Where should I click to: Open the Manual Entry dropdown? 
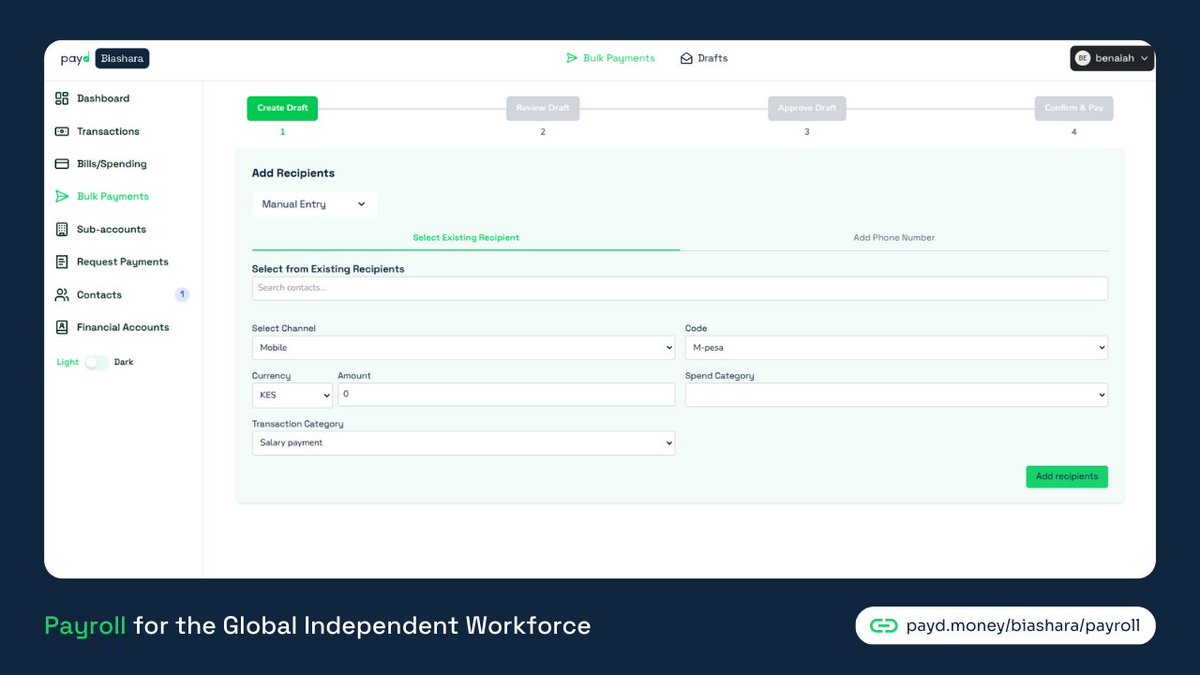[314, 204]
